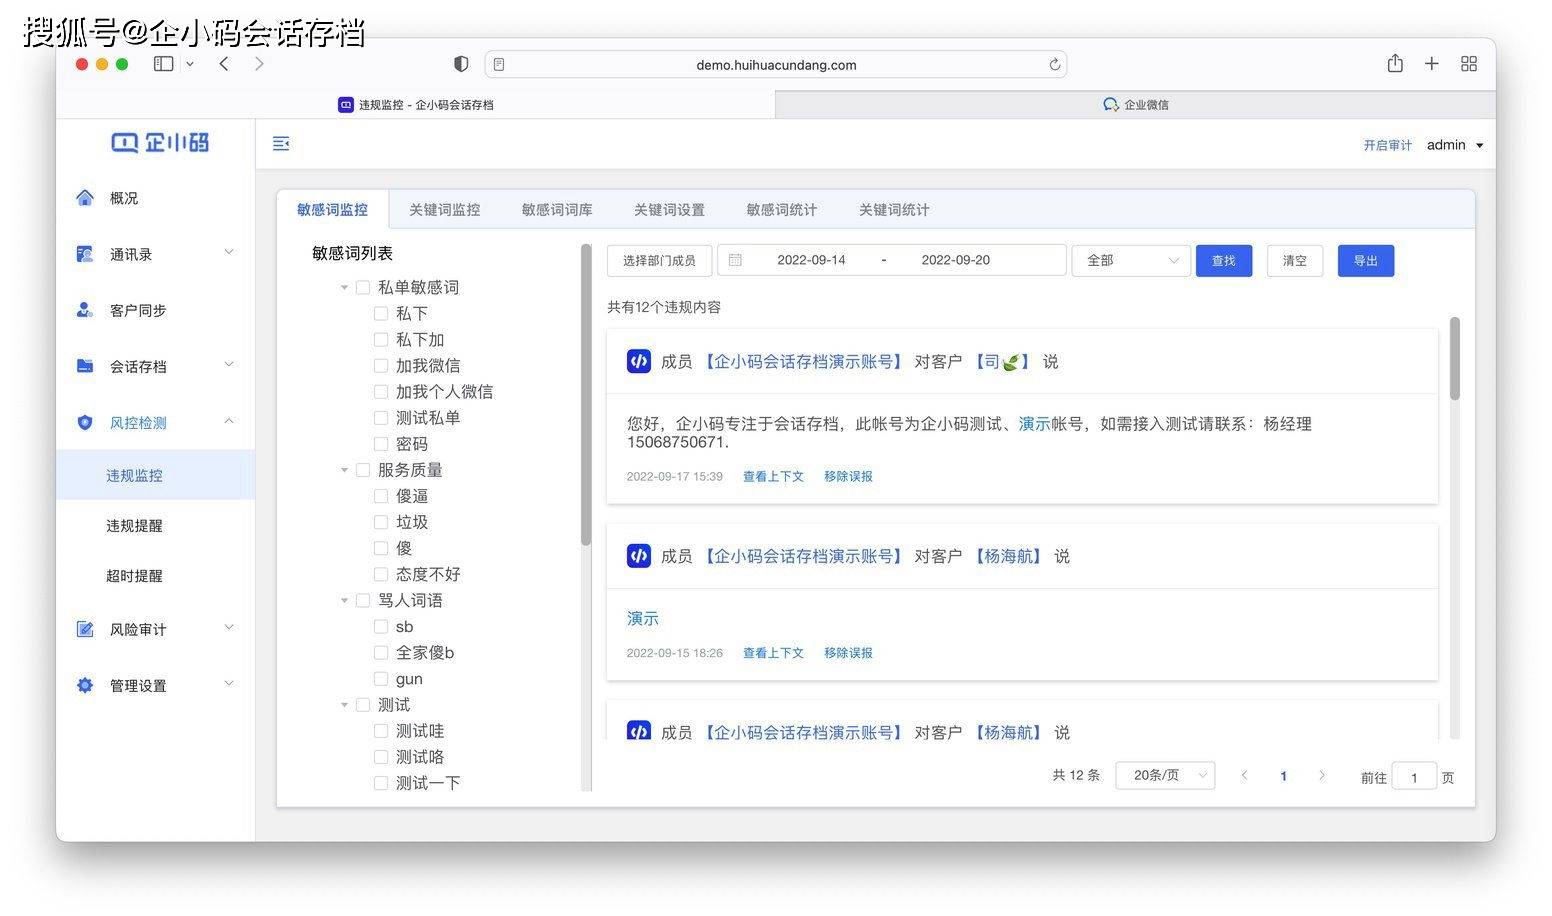Enable the 态度不好 checkbox
Viewport: 1552px width, 916px height.
pyautogui.click(x=381, y=574)
